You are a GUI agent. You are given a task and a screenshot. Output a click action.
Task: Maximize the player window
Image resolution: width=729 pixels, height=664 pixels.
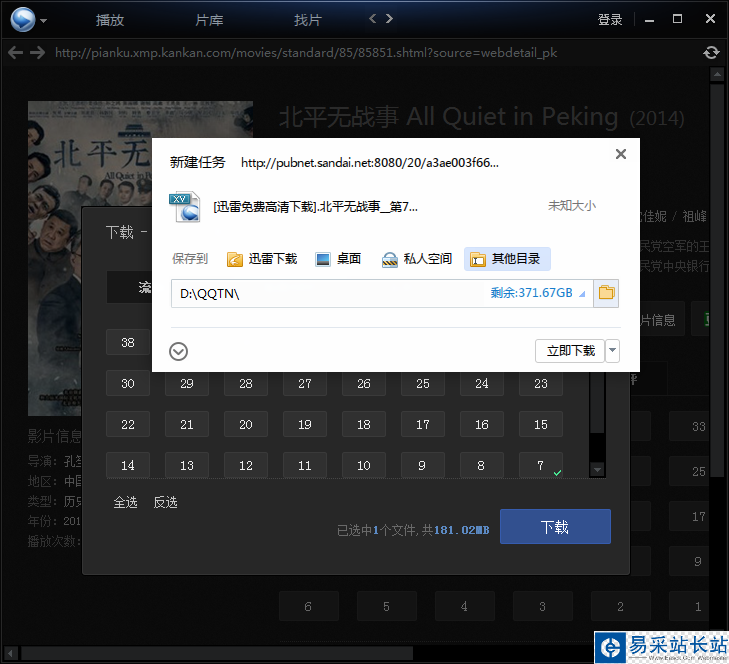(677, 19)
